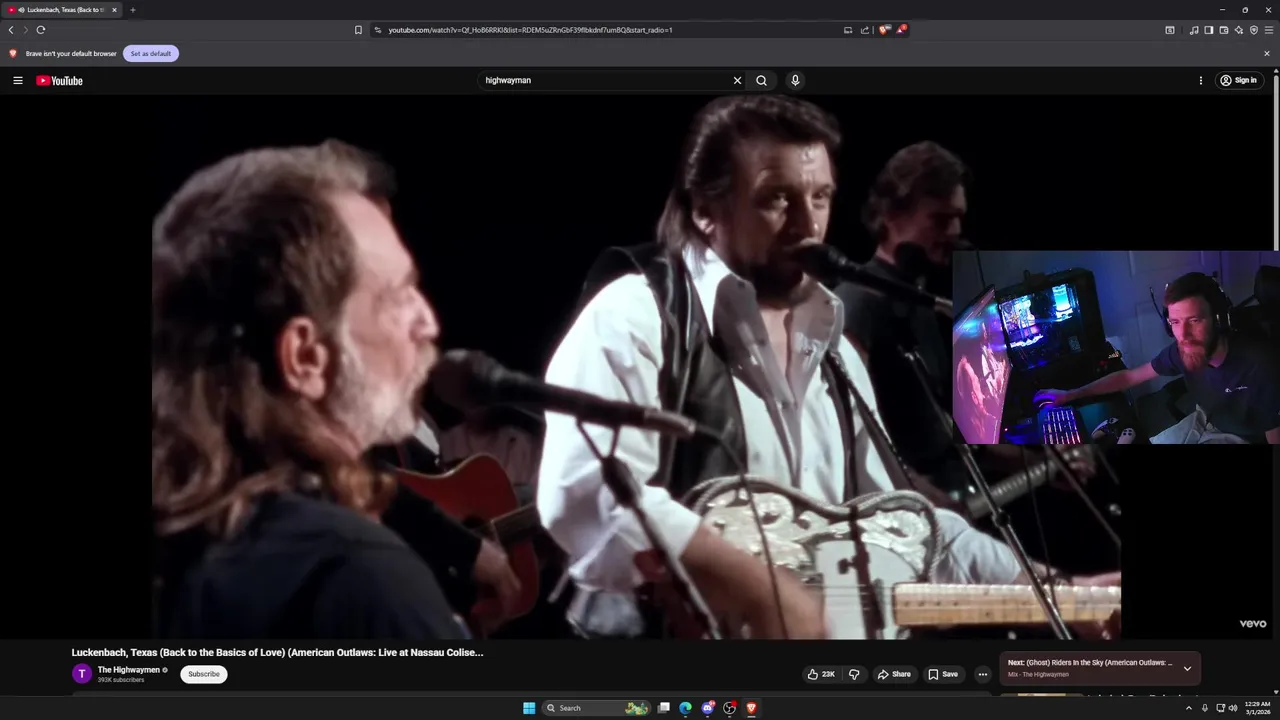
Task: Open a new browser tab
Action: (x=132, y=10)
